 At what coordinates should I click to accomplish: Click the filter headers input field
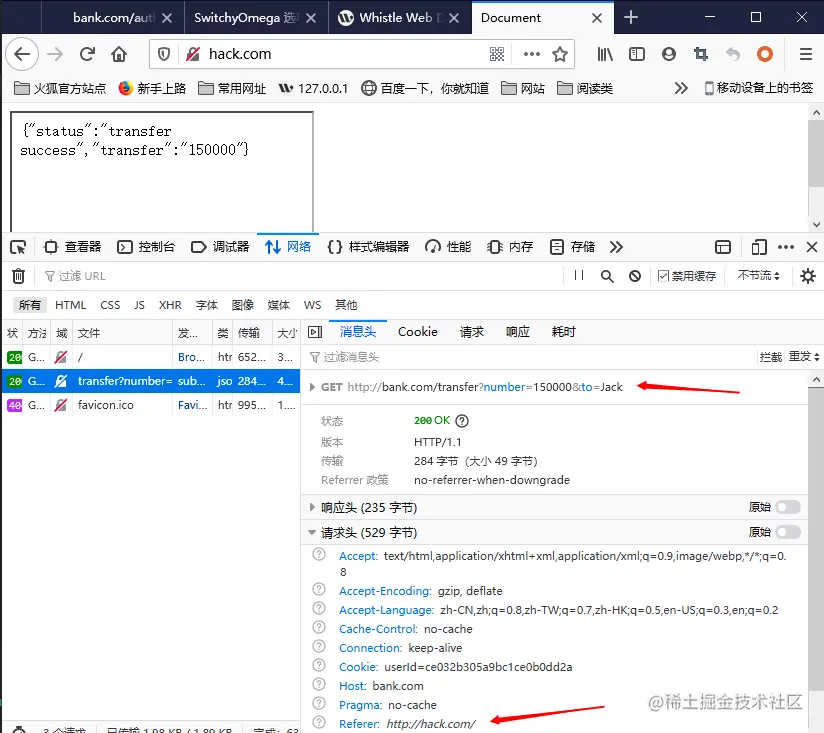click(528, 357)
